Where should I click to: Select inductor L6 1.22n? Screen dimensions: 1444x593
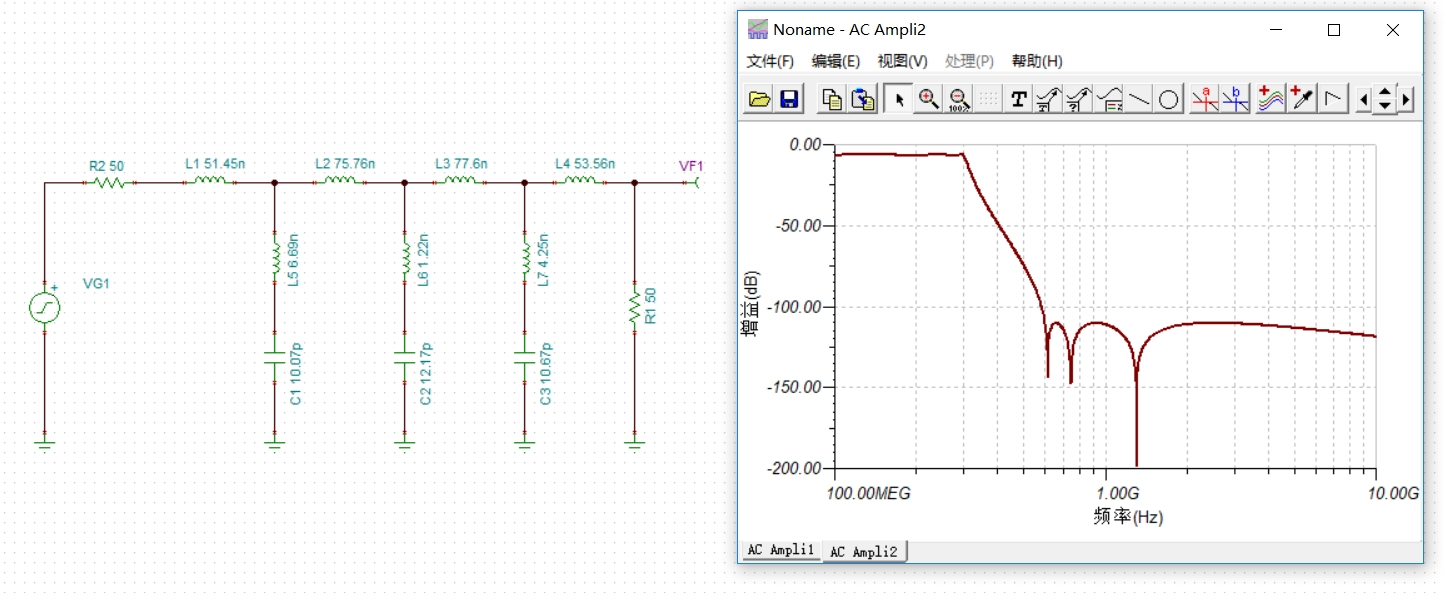click(x=404, y=258)
